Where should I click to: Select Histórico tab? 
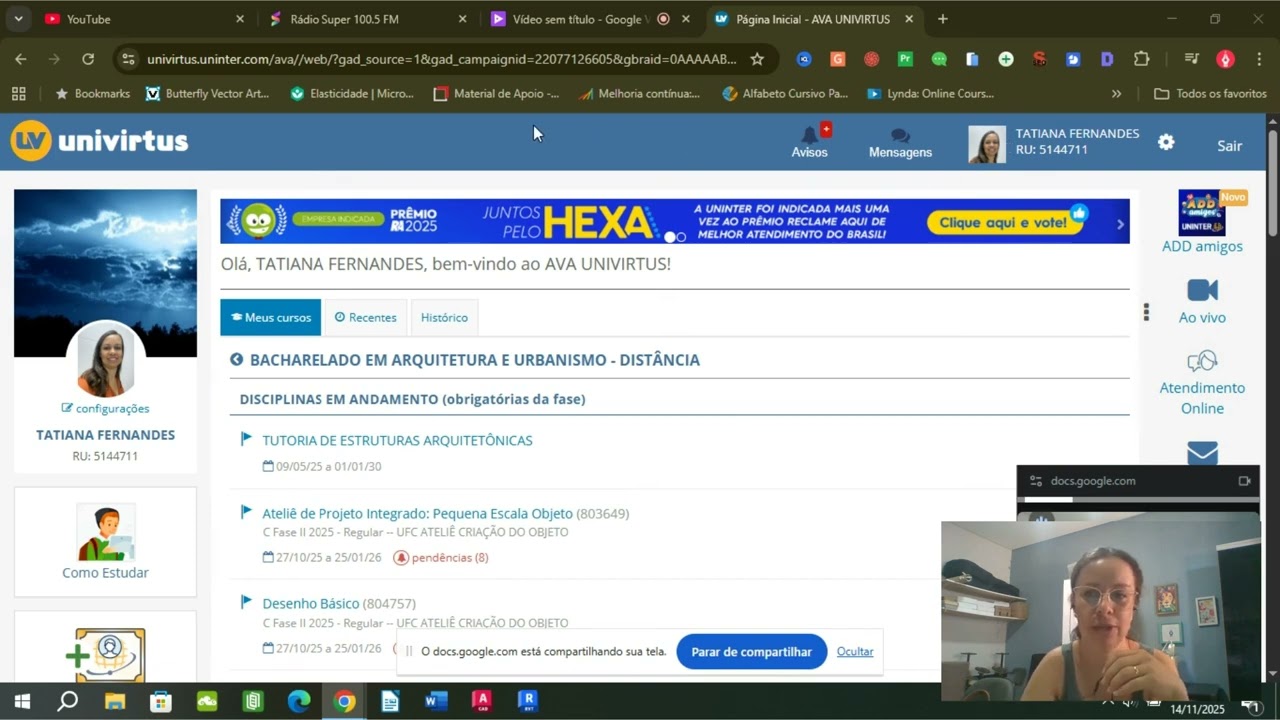[x=444, y=317]
